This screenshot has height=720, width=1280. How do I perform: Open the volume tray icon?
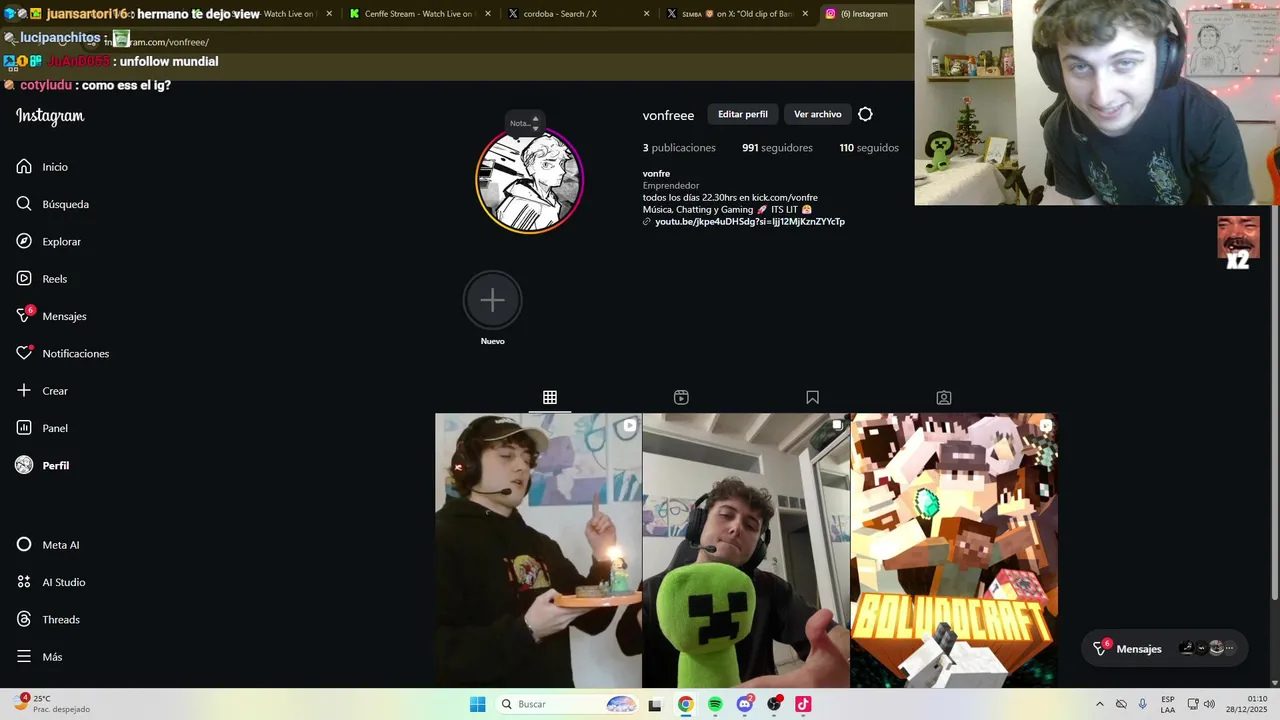[x=1209, y=704]
